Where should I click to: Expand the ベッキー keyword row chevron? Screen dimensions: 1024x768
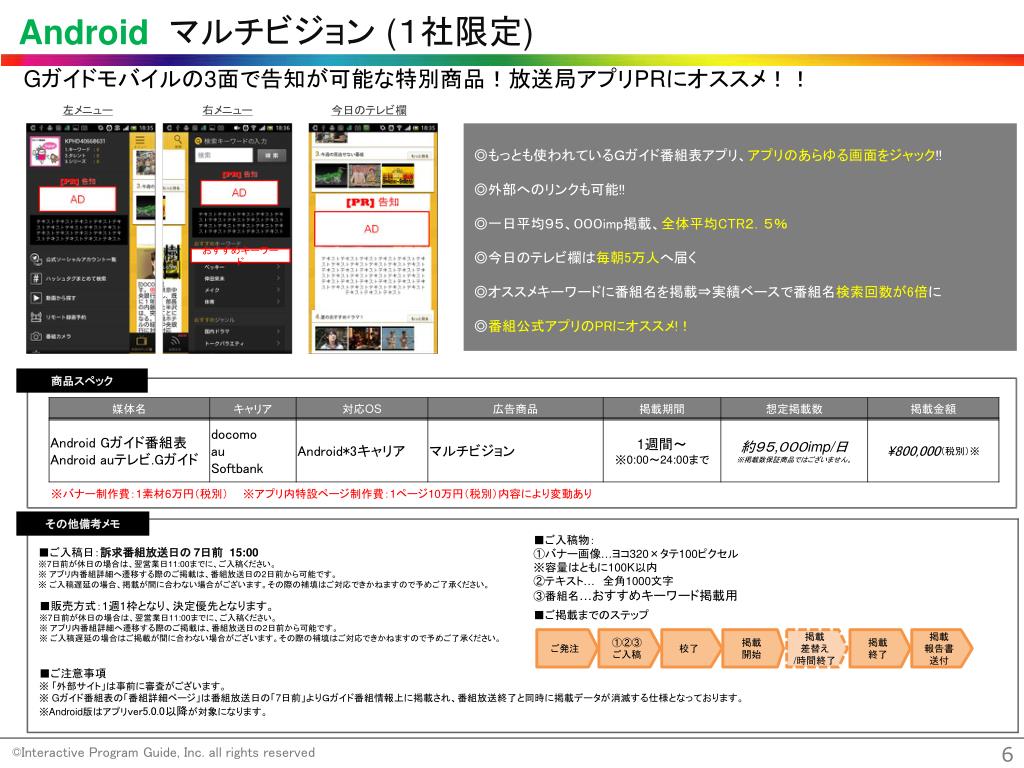279,267
